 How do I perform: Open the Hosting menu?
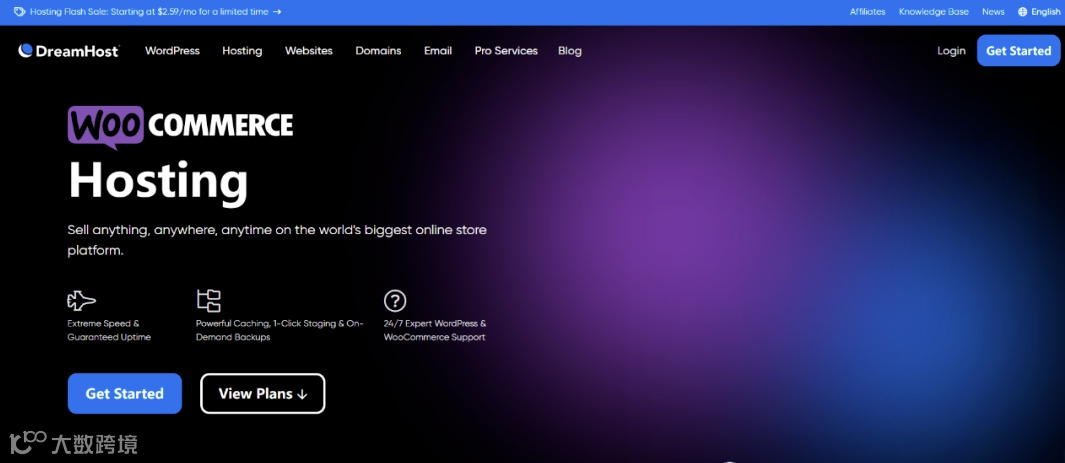(x=242, y=51)
